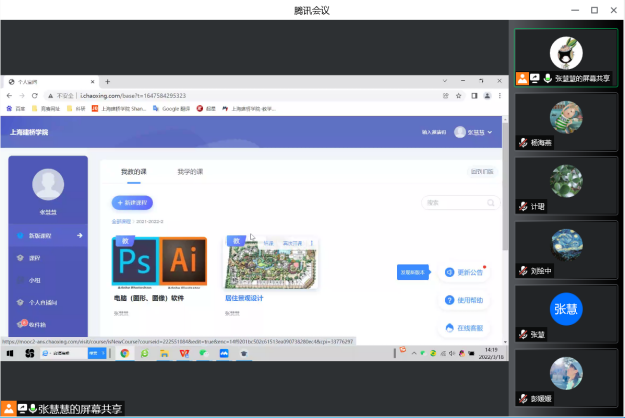Bookmark this page with the star icon
This screenshot has height=418, width=625.
459,95
